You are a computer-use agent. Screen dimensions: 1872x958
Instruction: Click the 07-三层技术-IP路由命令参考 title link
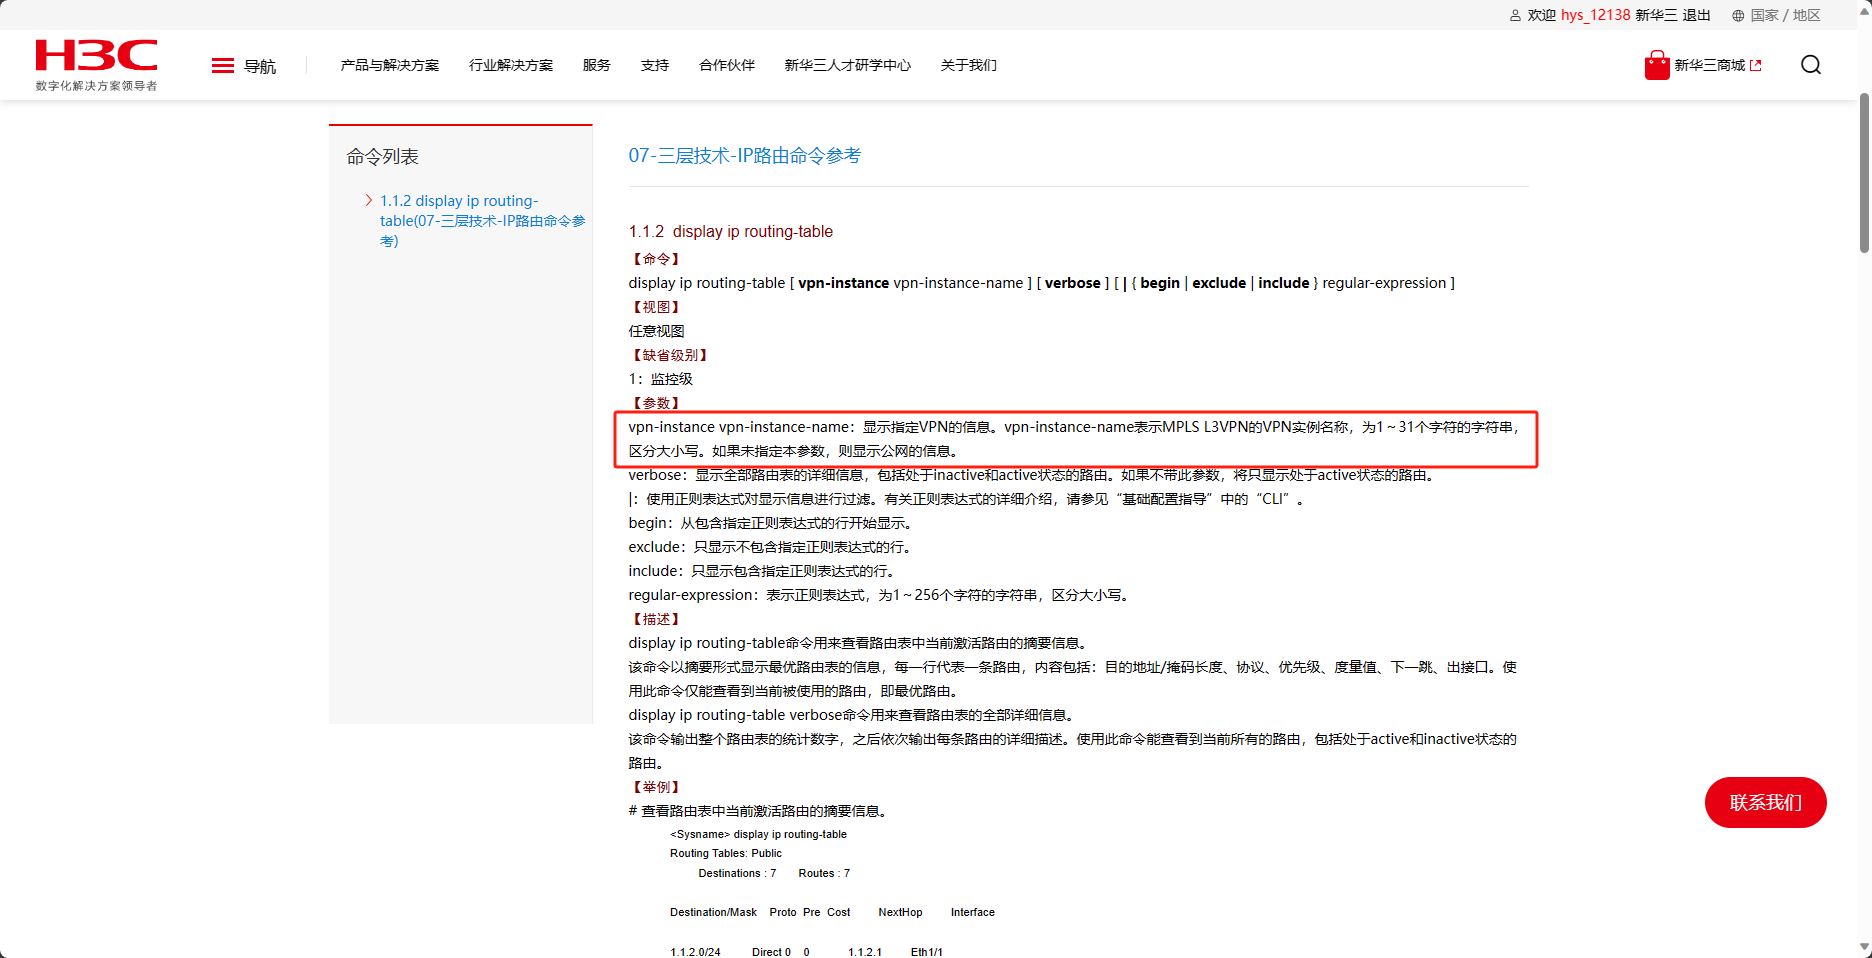[x=745, y=155]
